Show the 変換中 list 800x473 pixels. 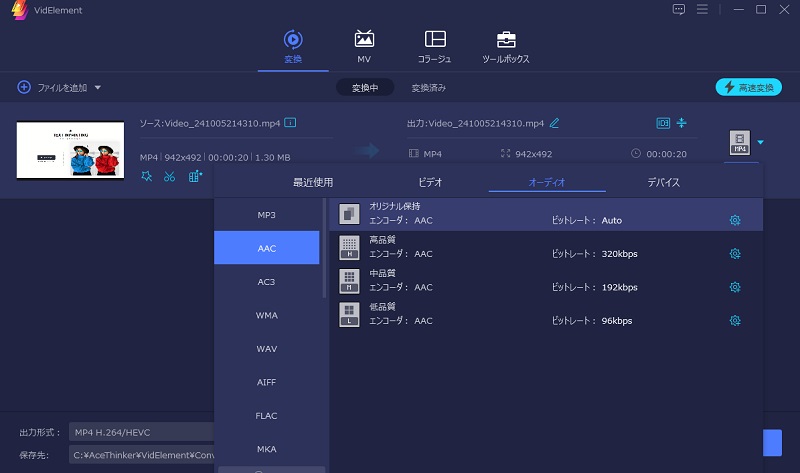[365, 88]
